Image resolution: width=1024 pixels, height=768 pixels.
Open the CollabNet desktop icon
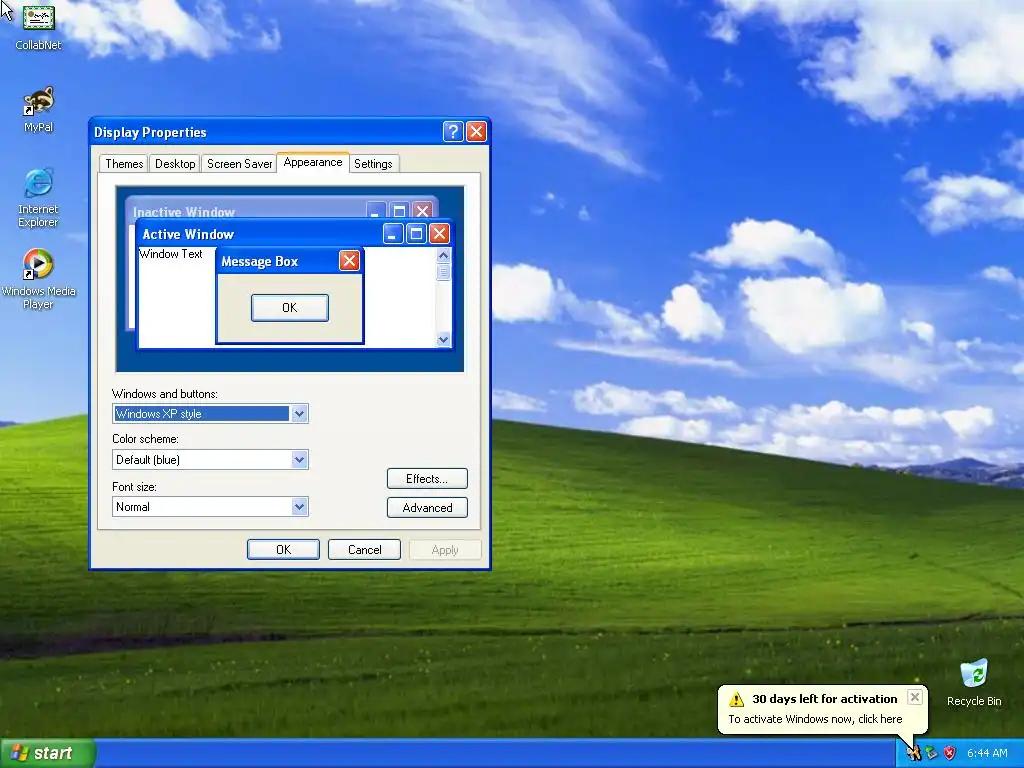(39, 26)
